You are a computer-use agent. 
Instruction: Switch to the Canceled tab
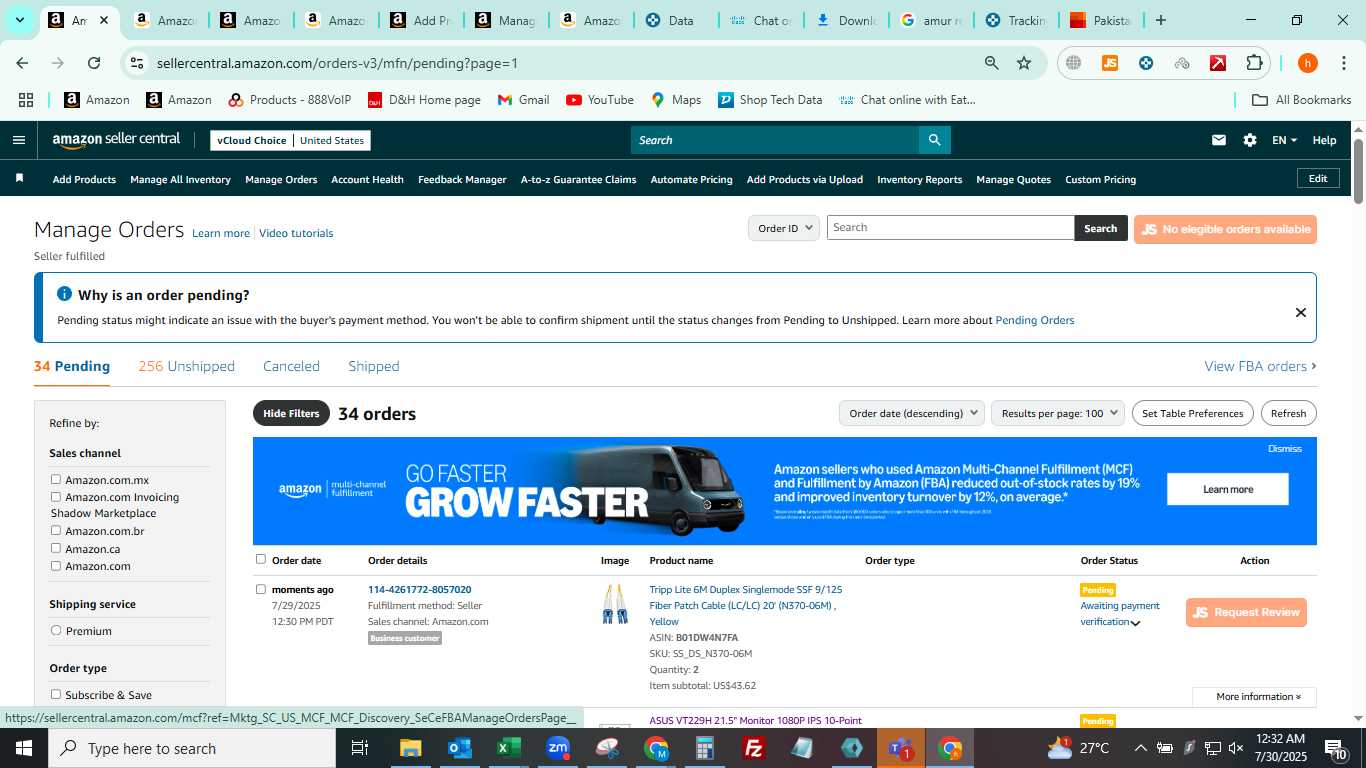[291, 366]
